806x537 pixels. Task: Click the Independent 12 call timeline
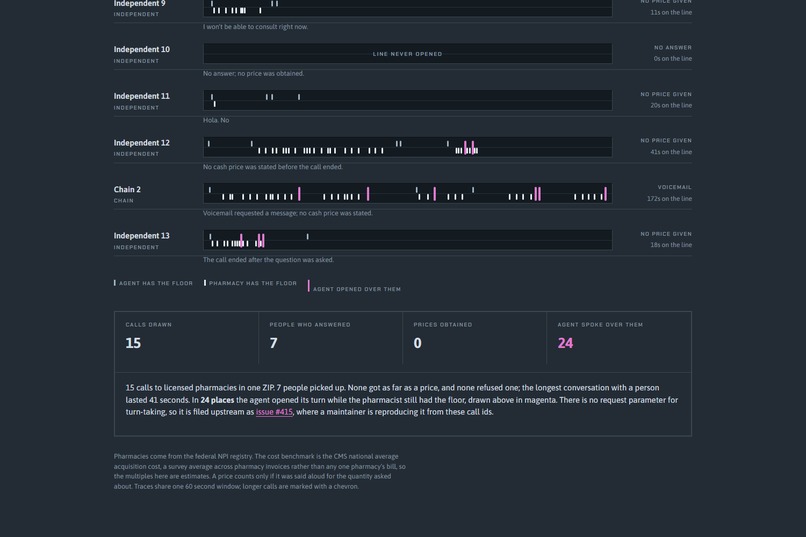coord(408,147)
